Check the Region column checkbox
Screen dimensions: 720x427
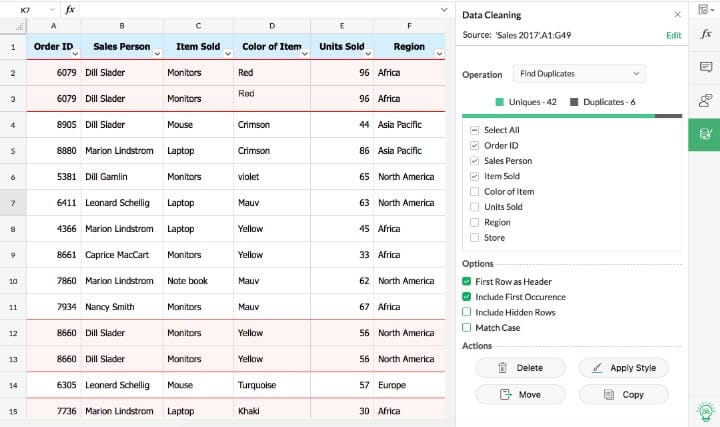[474, 222]
